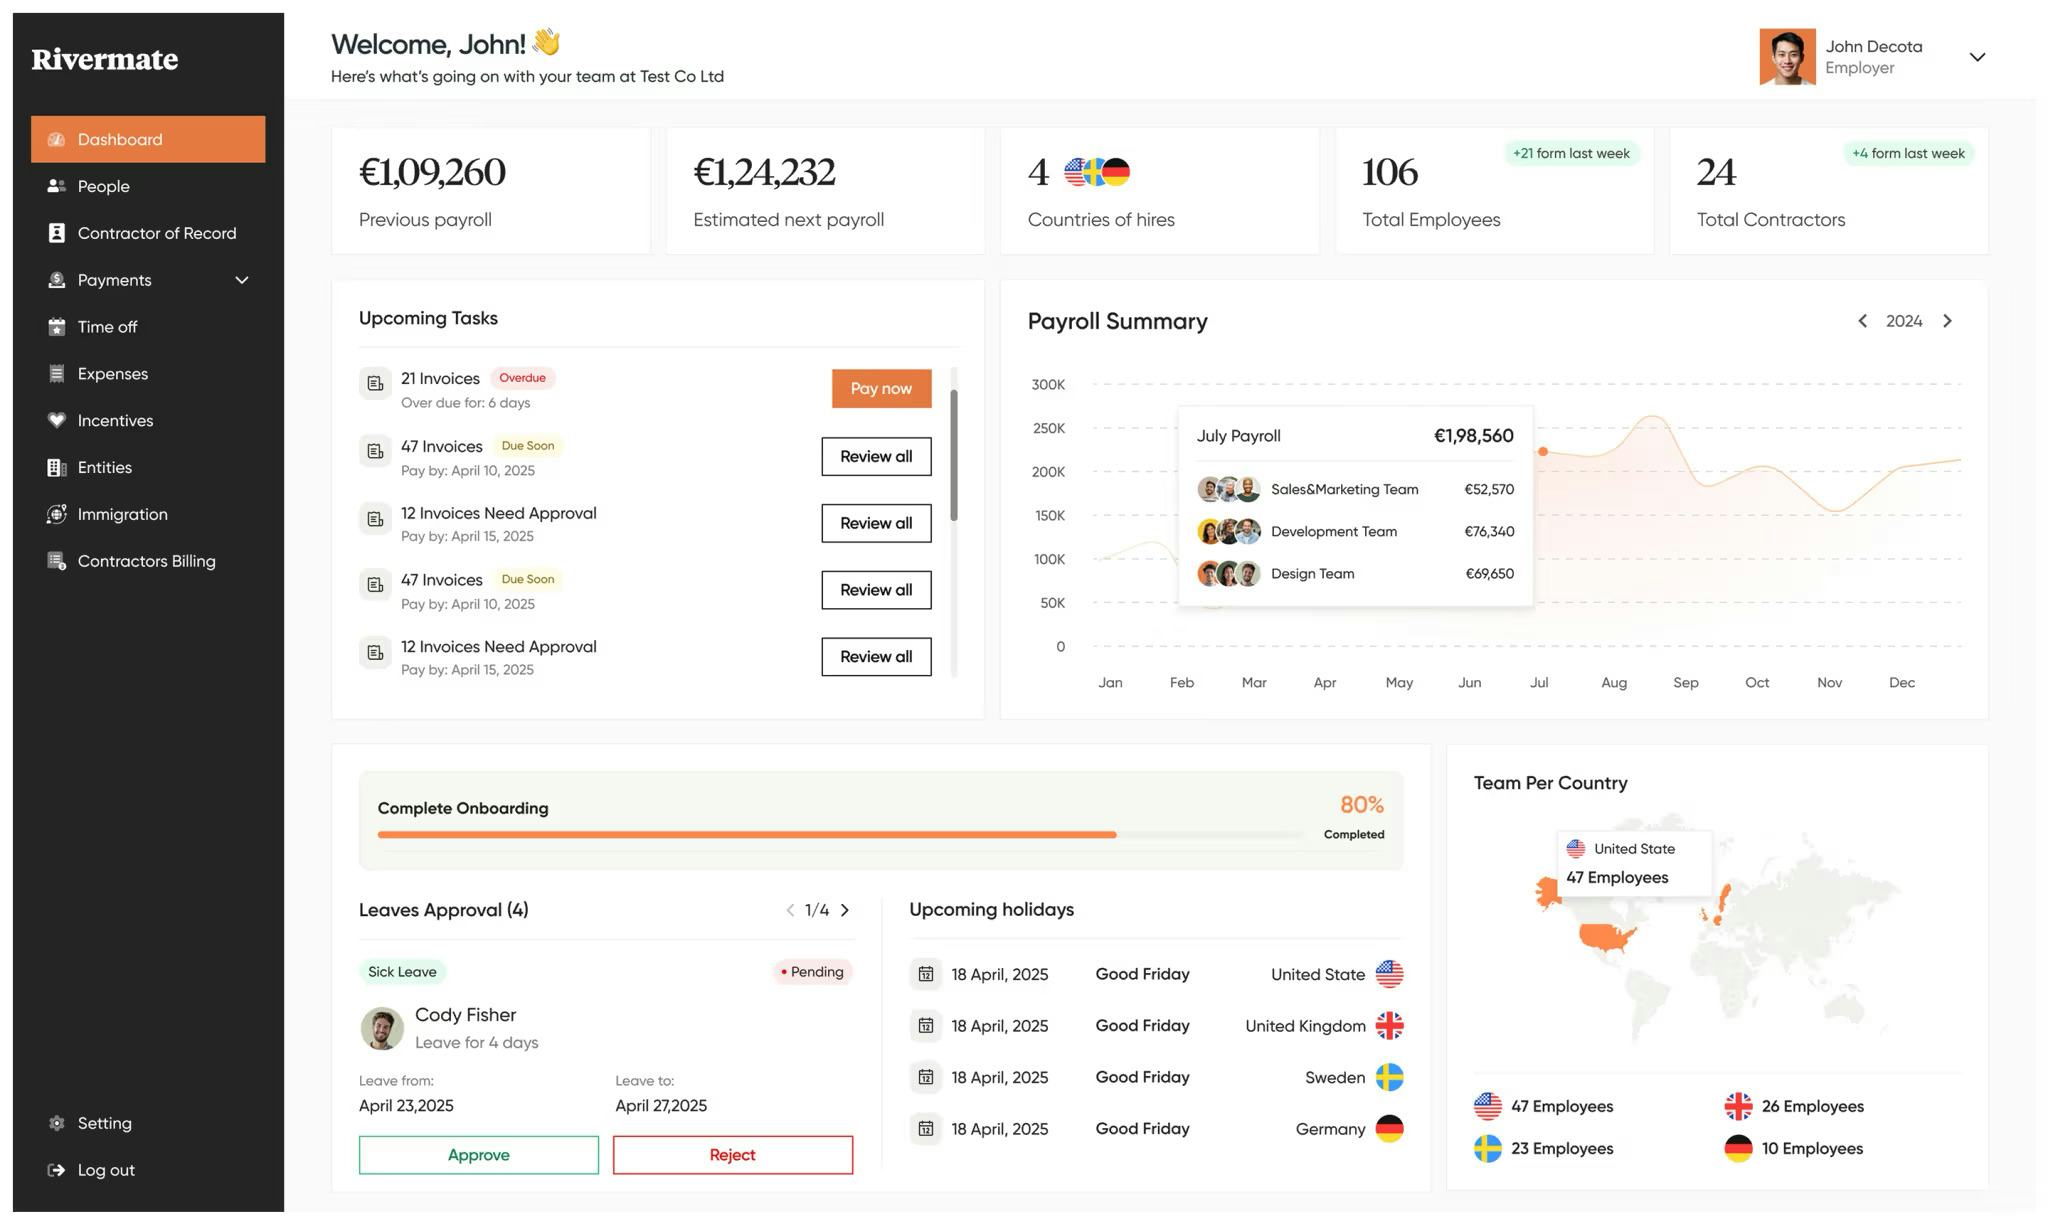Click the Immigration globe icon
2048x1224 pixels.
pos(57,514)
